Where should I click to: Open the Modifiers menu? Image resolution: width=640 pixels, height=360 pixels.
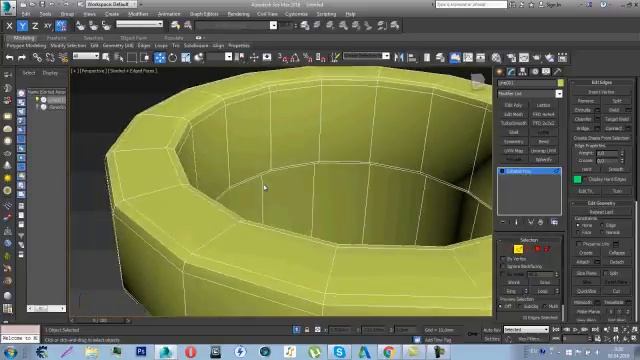(138, 14)
